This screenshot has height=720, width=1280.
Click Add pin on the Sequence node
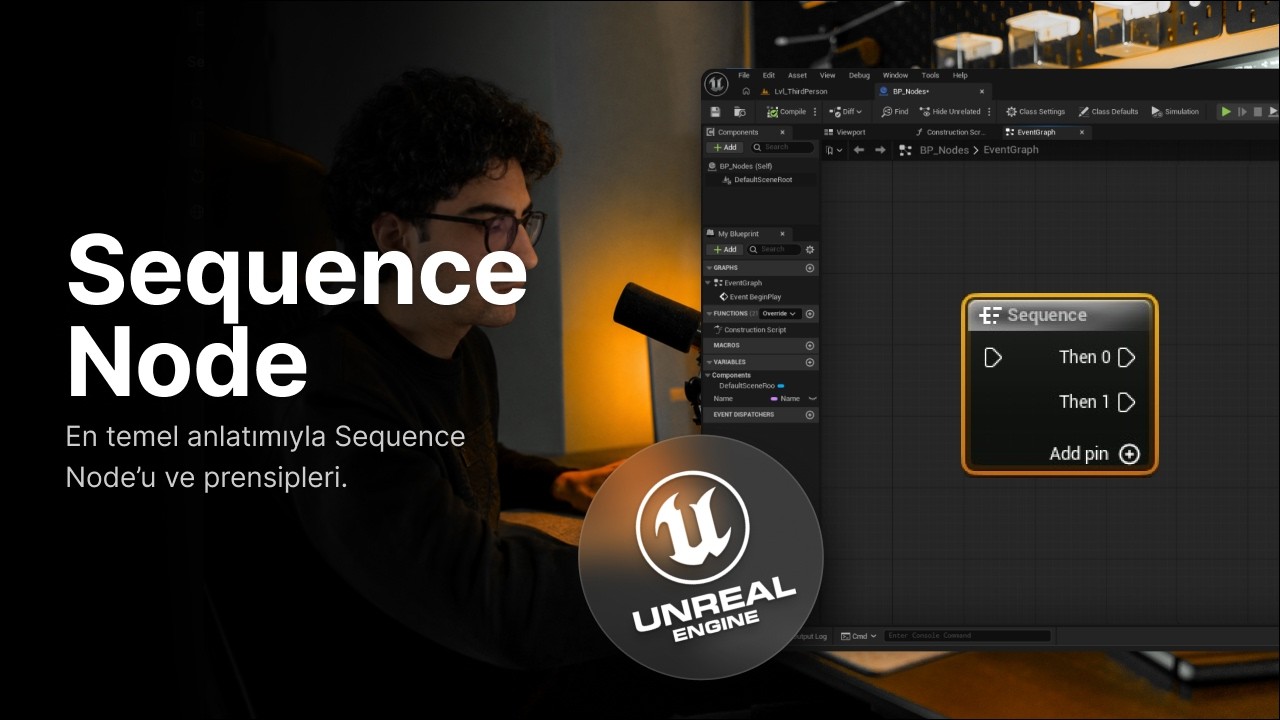tap(1094, 454)
